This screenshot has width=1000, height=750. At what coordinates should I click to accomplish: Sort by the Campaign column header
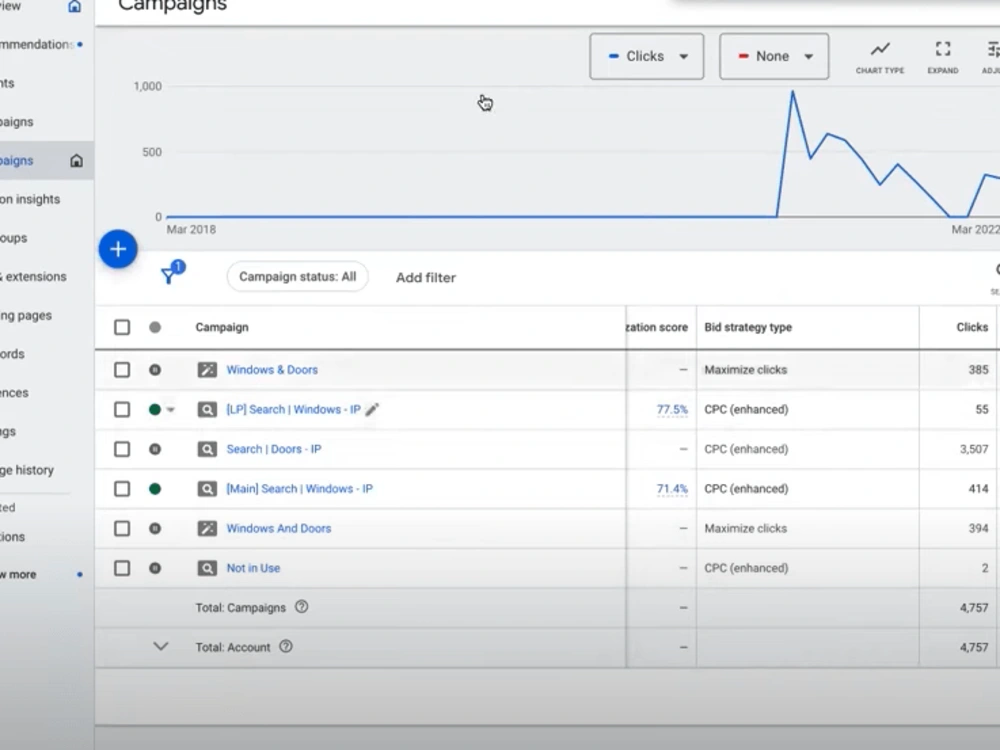click(x=222, y=327)
